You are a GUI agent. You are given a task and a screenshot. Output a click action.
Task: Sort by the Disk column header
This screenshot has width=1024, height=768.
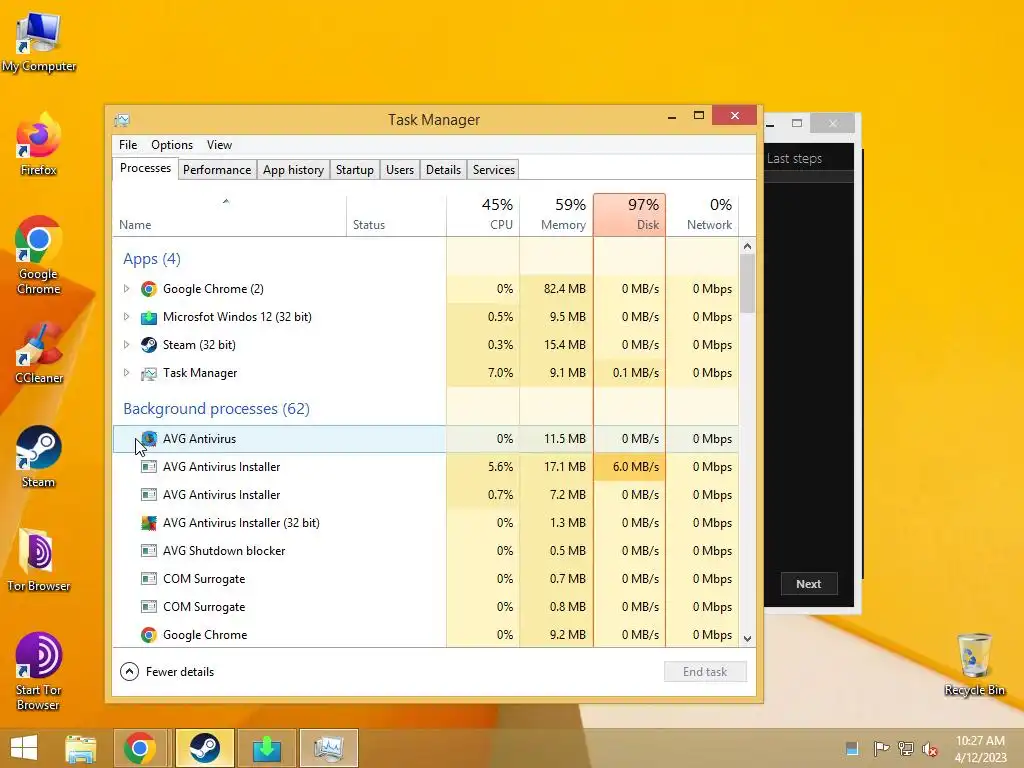[x=630, y=216]
